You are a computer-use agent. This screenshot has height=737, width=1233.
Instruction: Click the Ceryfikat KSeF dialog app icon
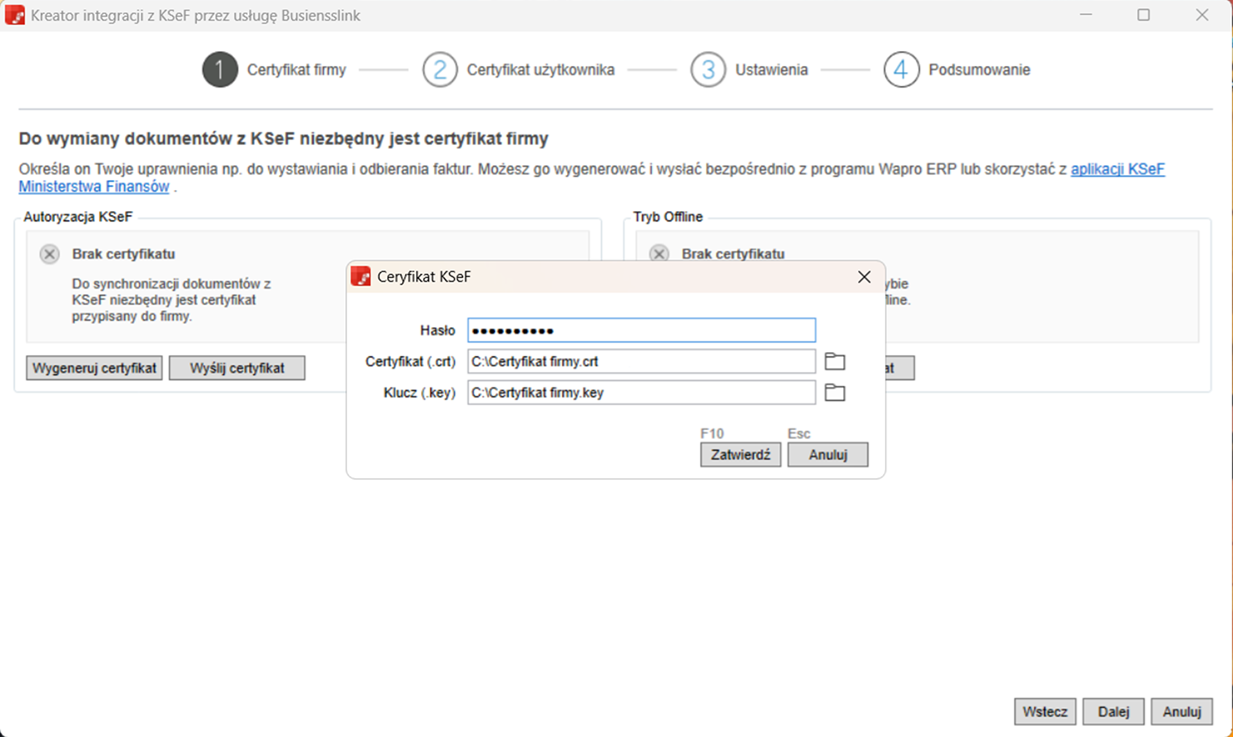(x=361, y=277)
